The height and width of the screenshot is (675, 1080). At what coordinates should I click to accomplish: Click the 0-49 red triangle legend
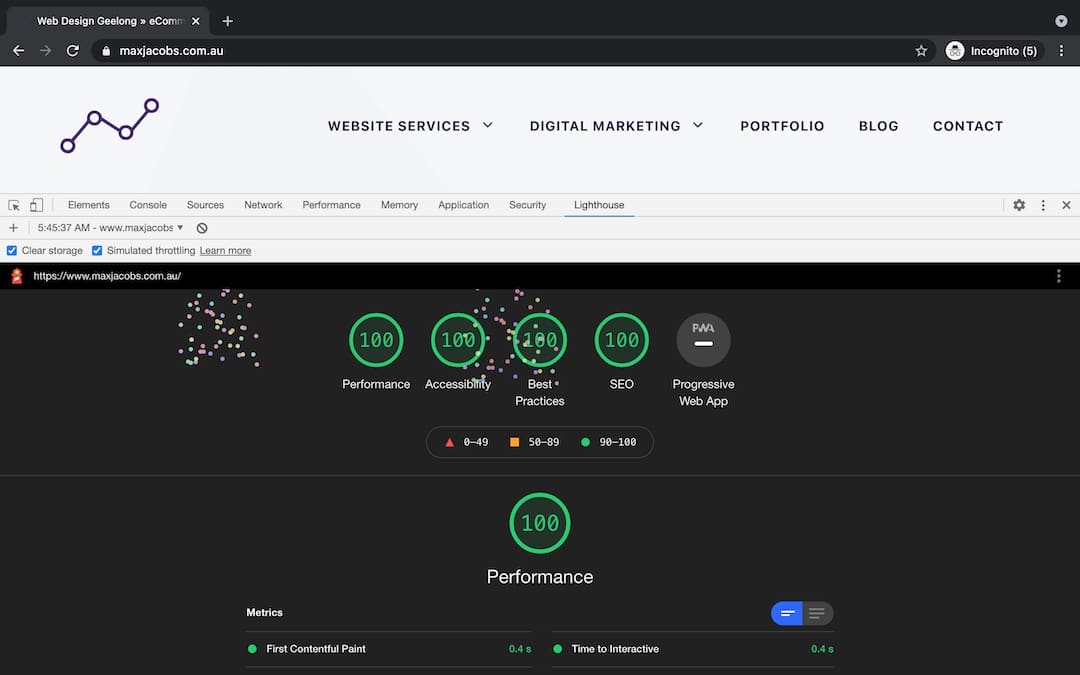(x=466, y=442)
